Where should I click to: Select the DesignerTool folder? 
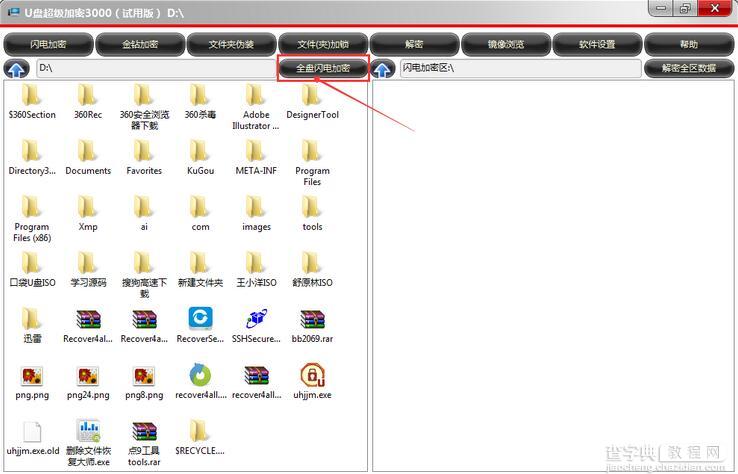(312, 102)
